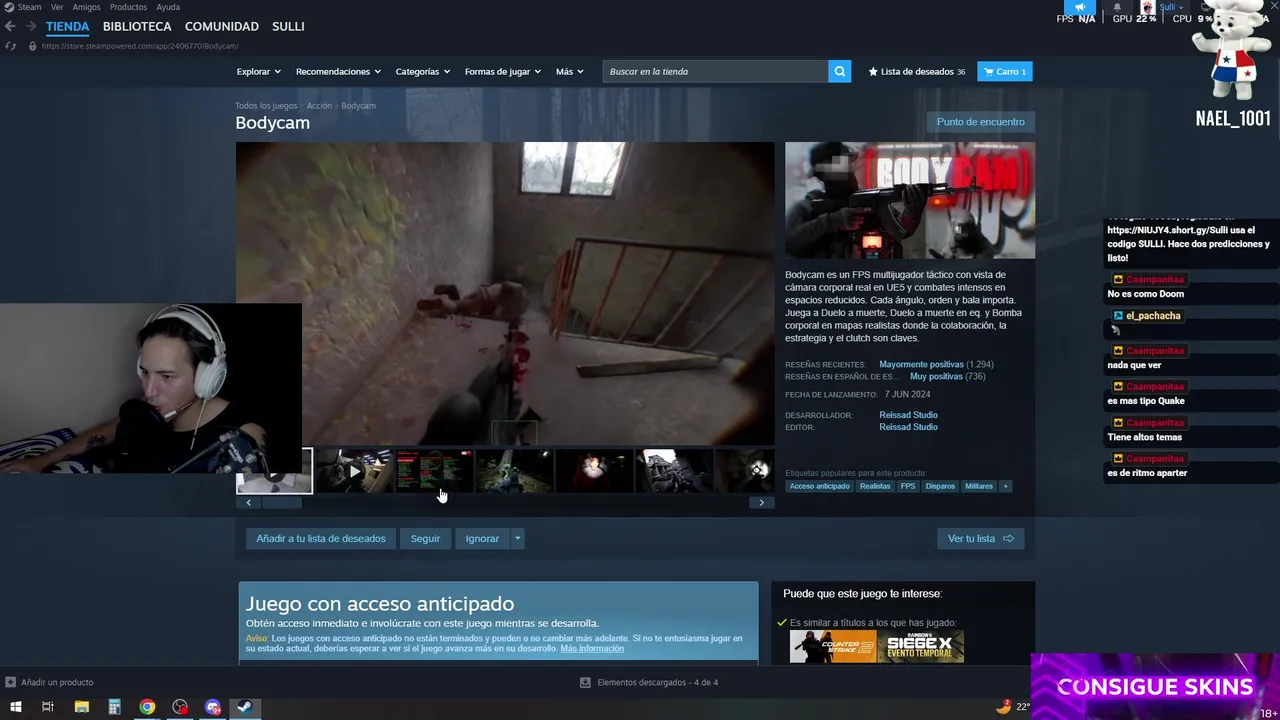Viewport: 1280px width, 720px height.
Task: Switch to the SULLI profile tab
Action: point(288,26)
